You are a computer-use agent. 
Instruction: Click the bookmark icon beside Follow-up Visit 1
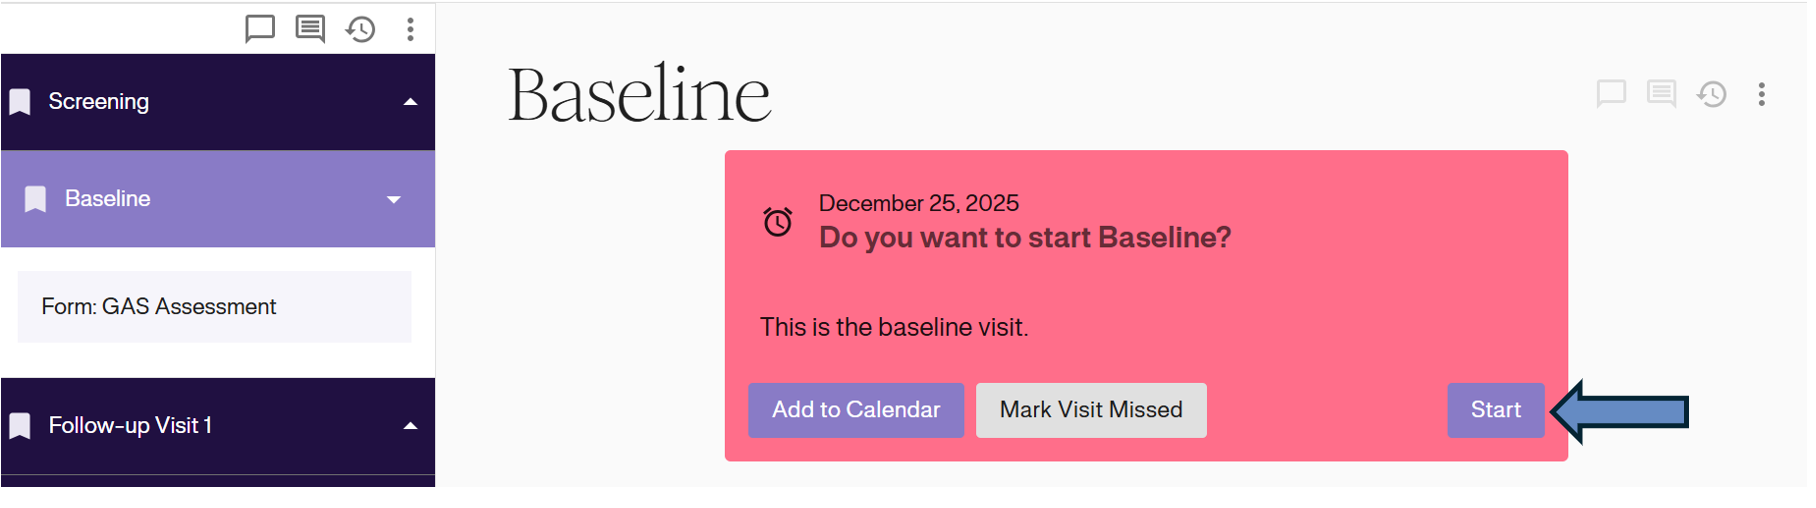pyautogui.click(x=20, y=426)
